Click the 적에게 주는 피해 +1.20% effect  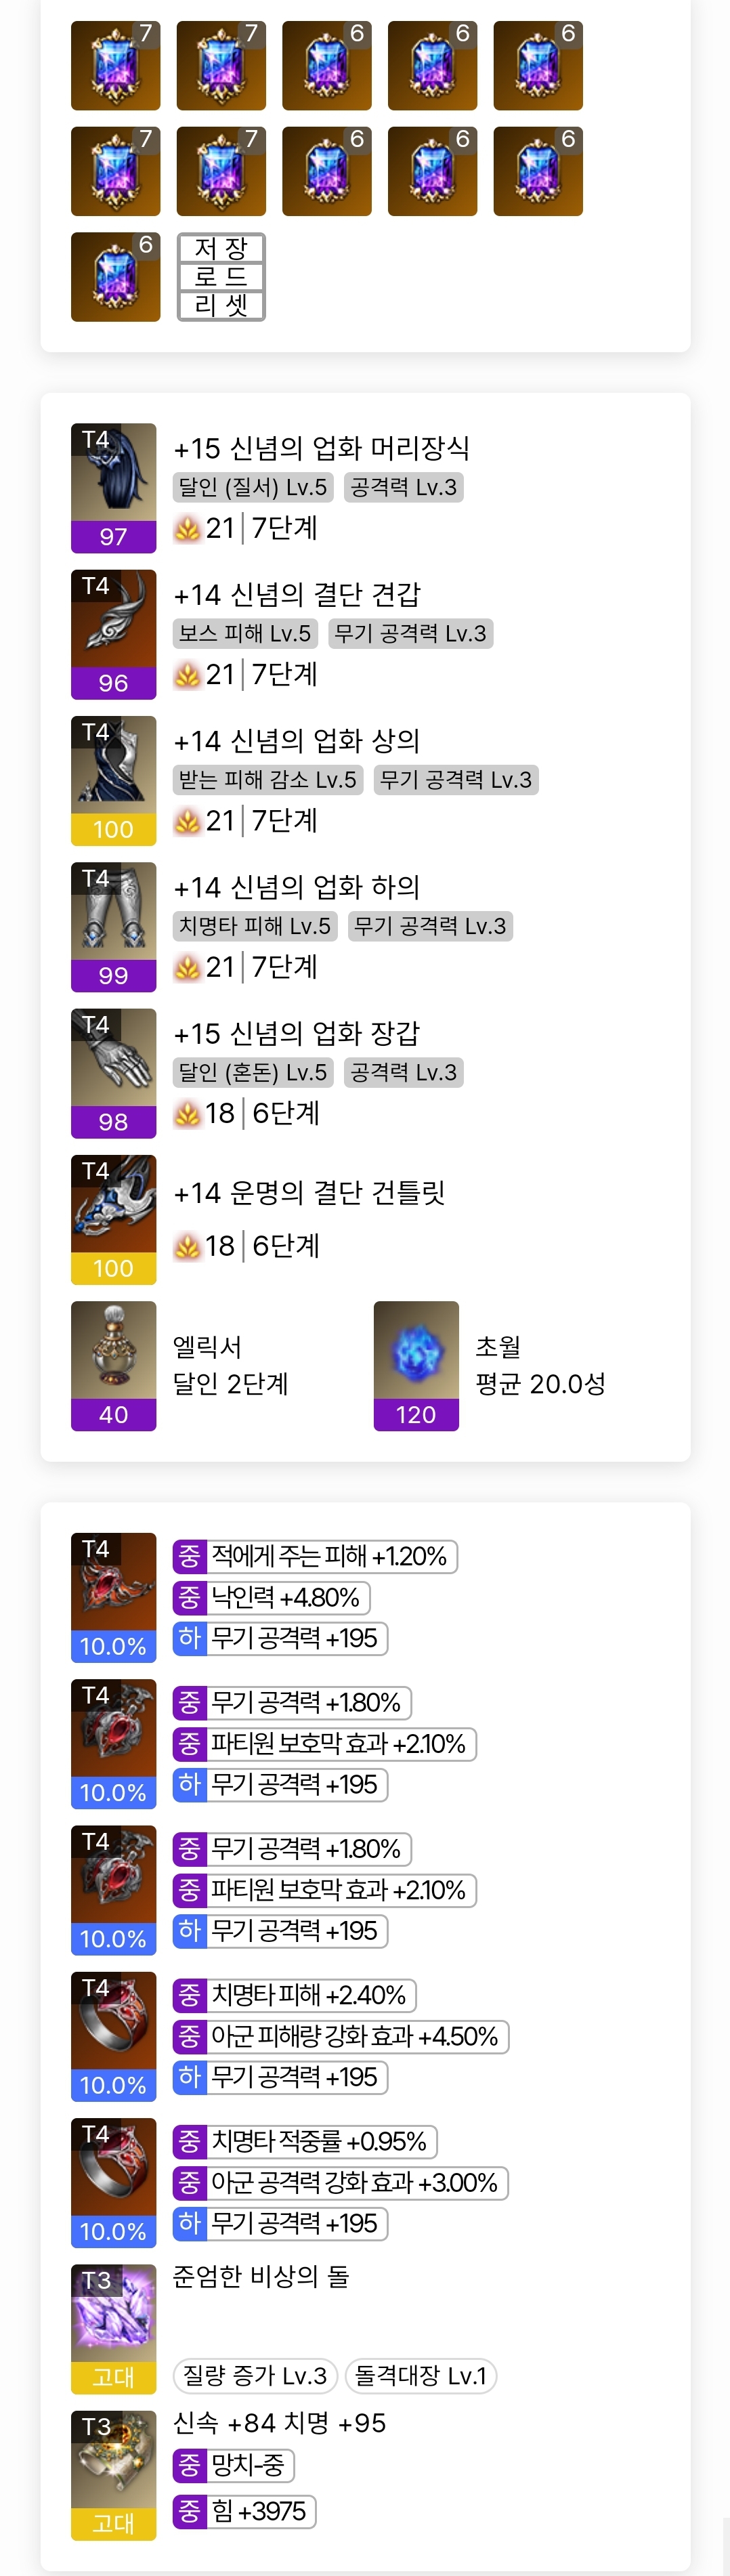(x=315, y=1556)
